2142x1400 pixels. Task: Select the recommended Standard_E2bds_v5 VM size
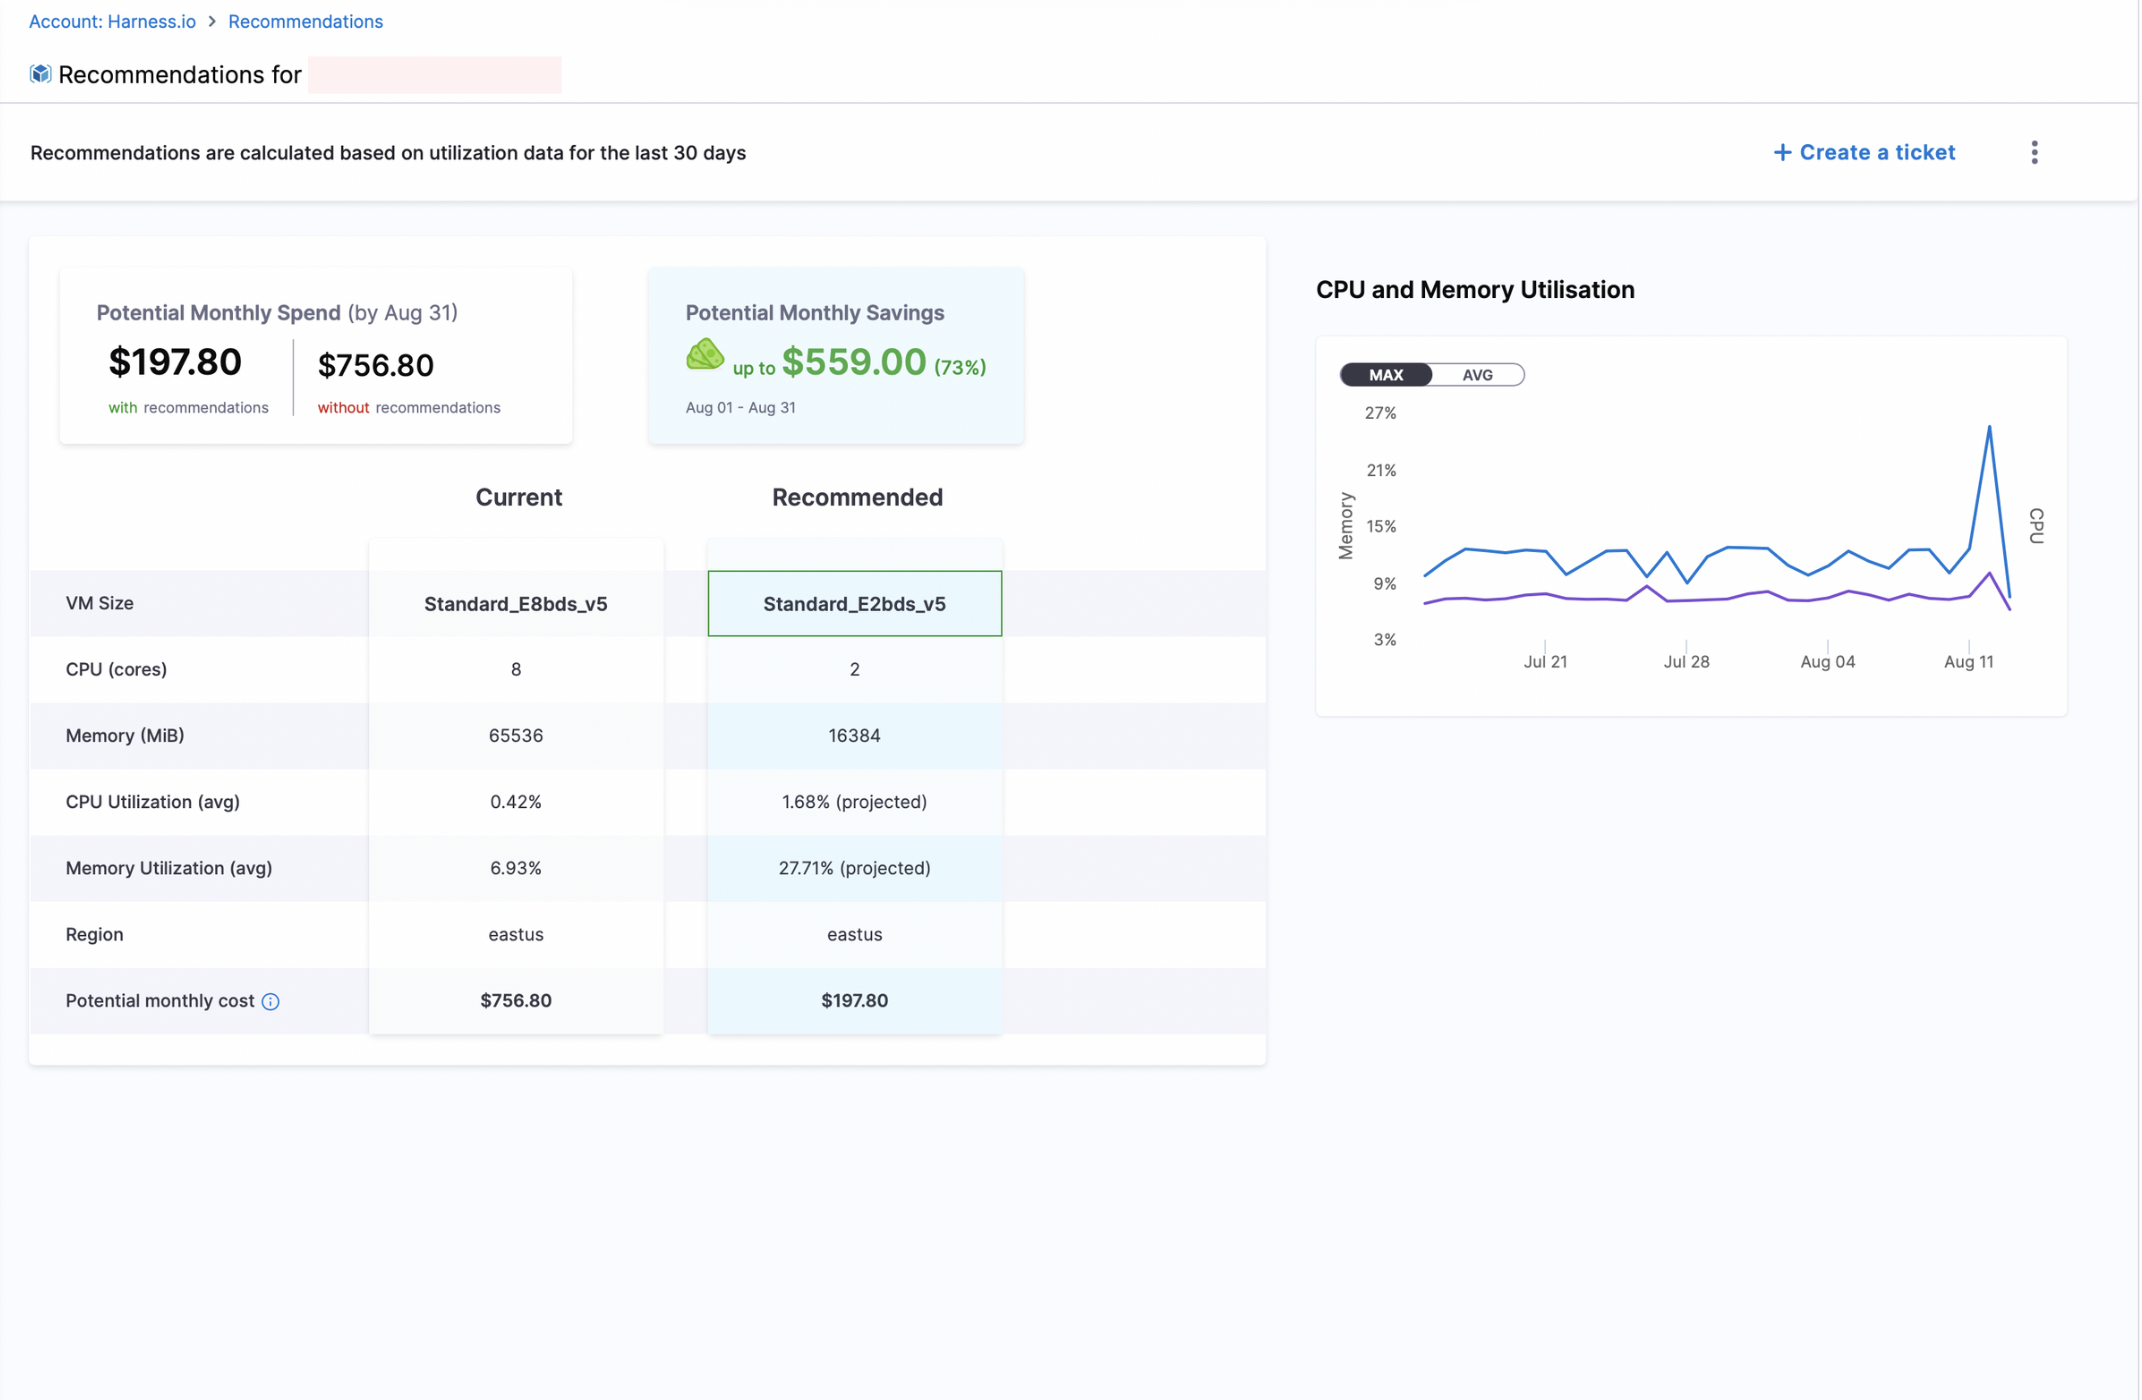[x=854, y=603]
